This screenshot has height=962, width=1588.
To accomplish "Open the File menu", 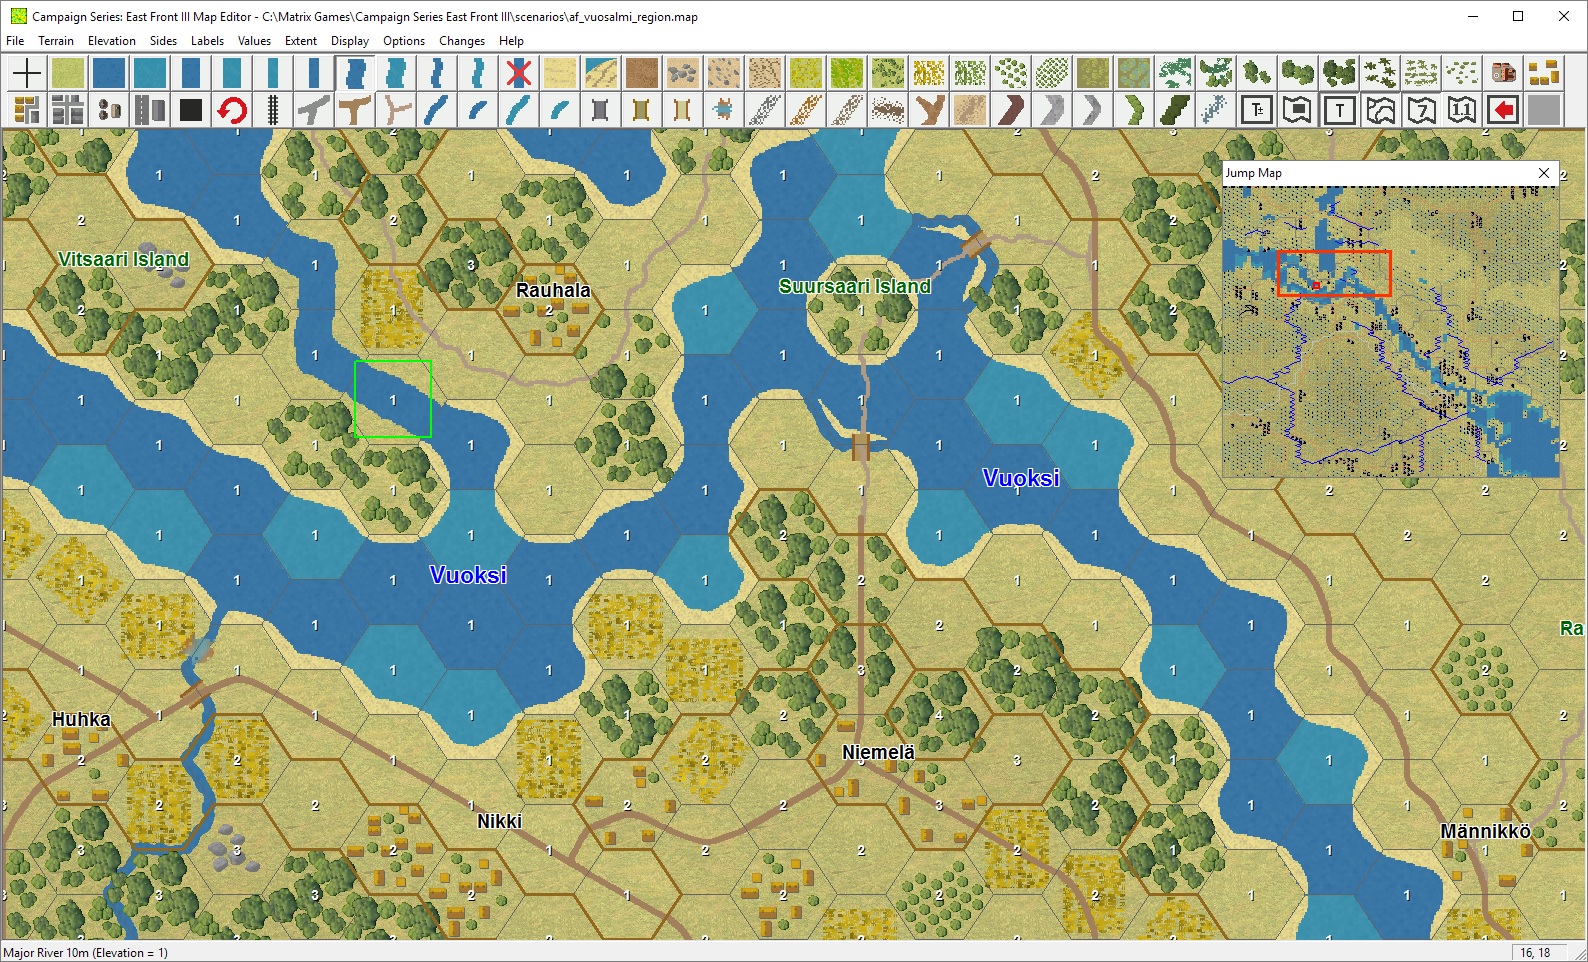I will [x=15, y=41].
